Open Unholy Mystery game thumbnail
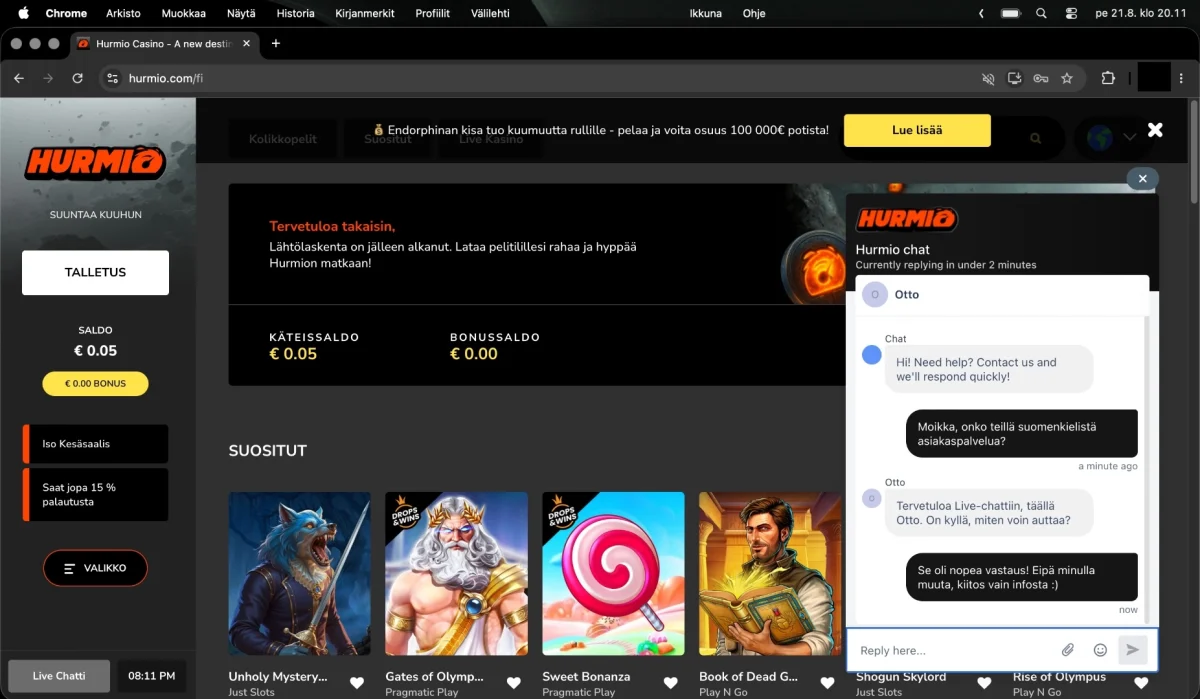1200x699 pixels. (x=299, y=574)
